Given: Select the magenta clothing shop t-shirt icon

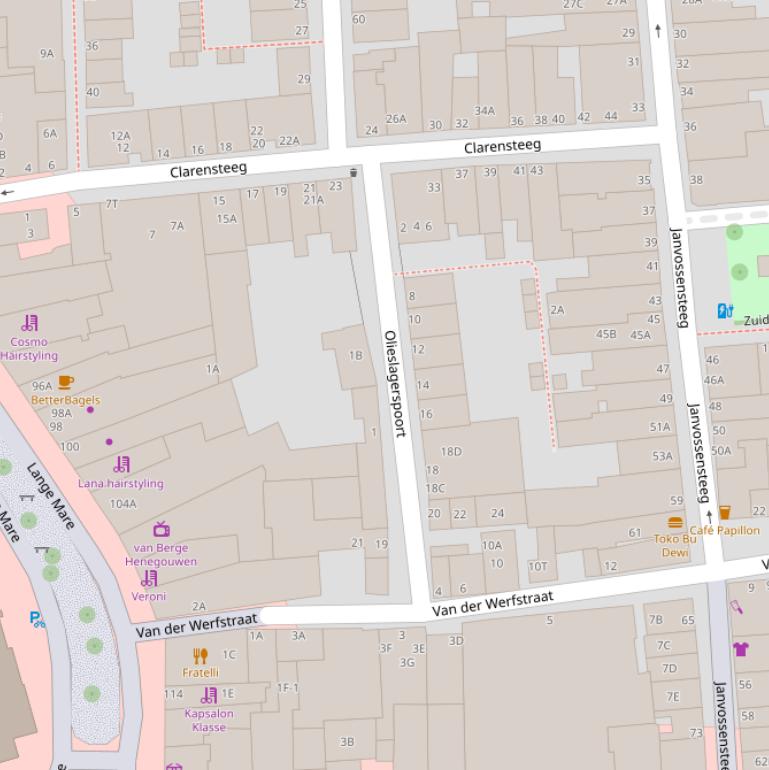Looking at the screenshot, I should pos(740,649).
